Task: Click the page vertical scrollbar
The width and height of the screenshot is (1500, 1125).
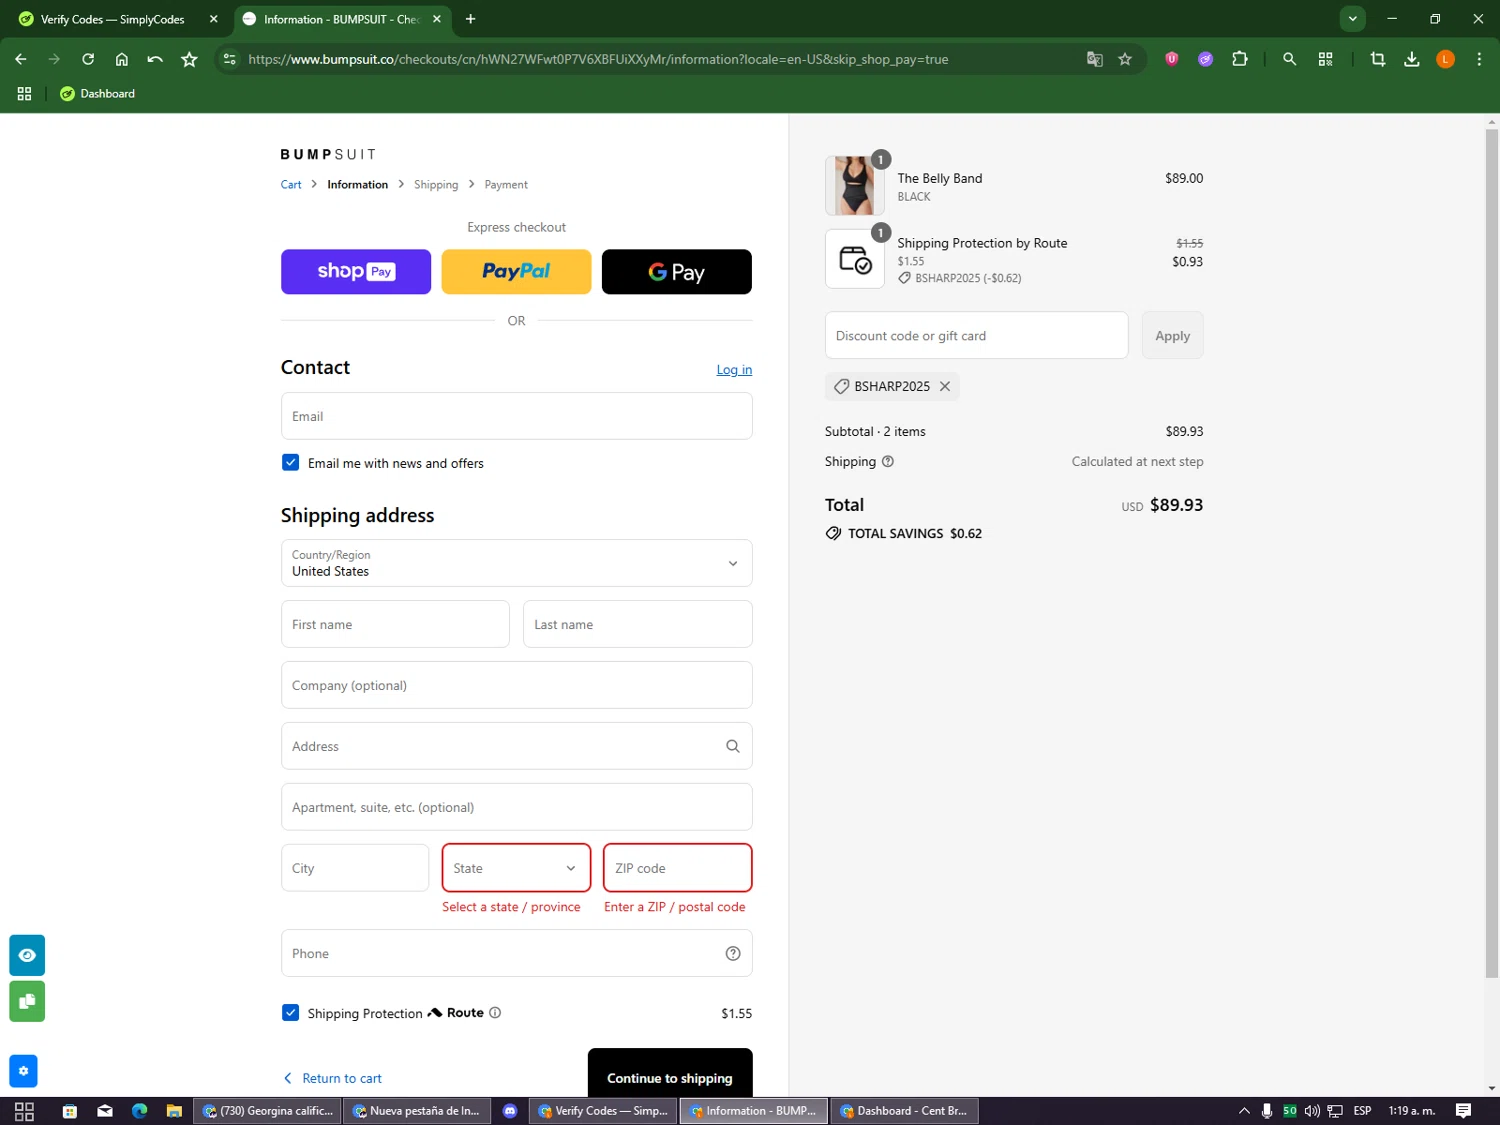Action: coord(1491,552)
